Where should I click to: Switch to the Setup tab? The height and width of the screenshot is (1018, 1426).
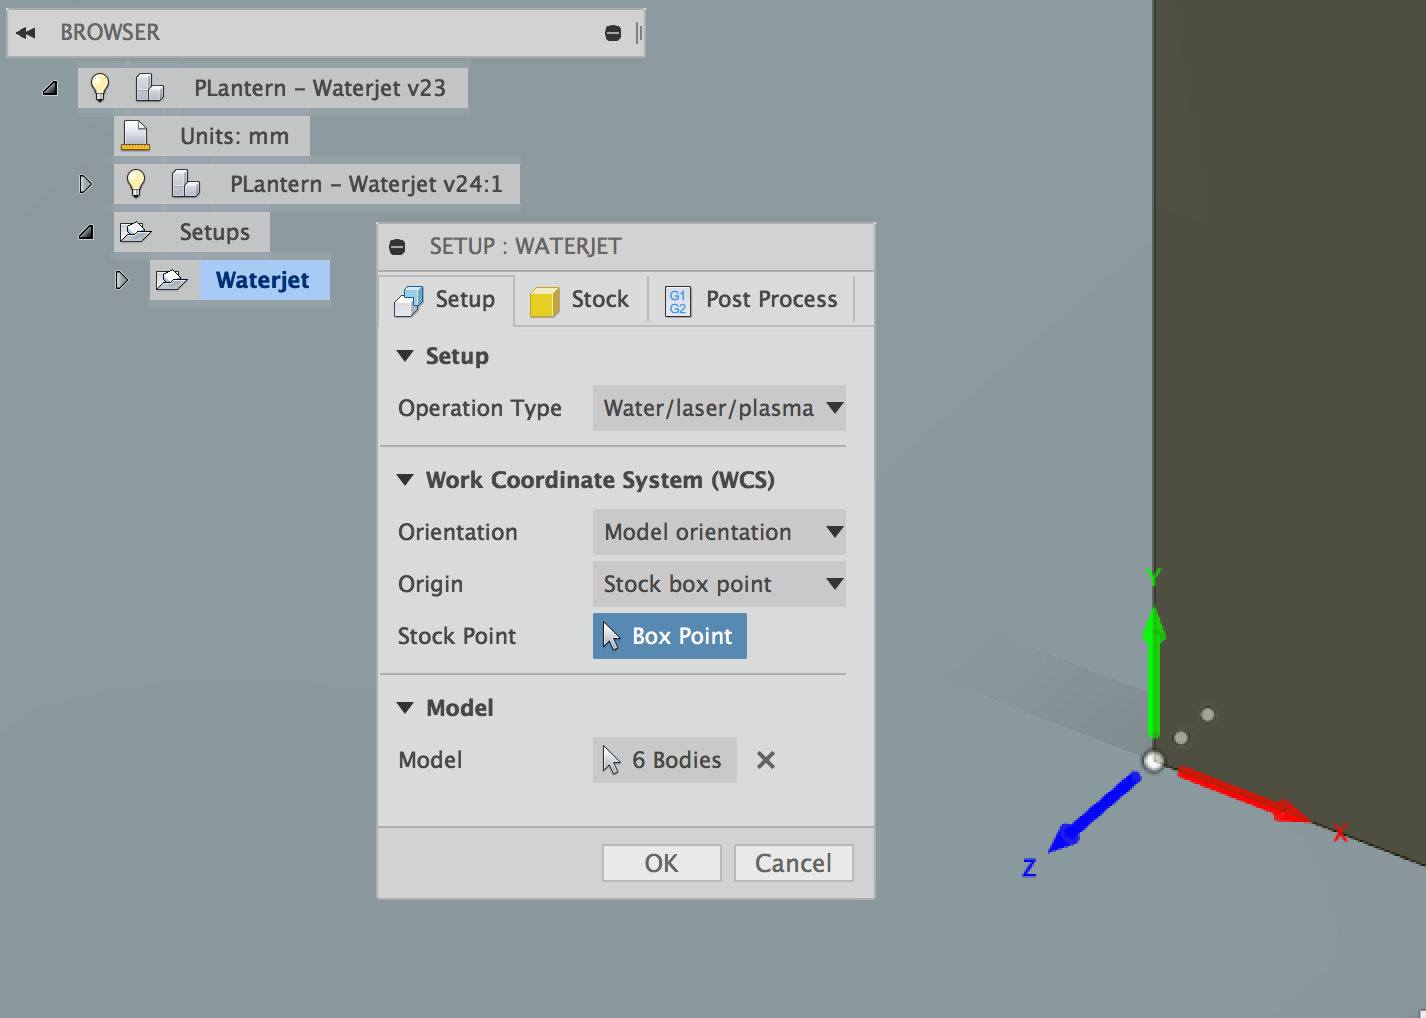(446, 300)
